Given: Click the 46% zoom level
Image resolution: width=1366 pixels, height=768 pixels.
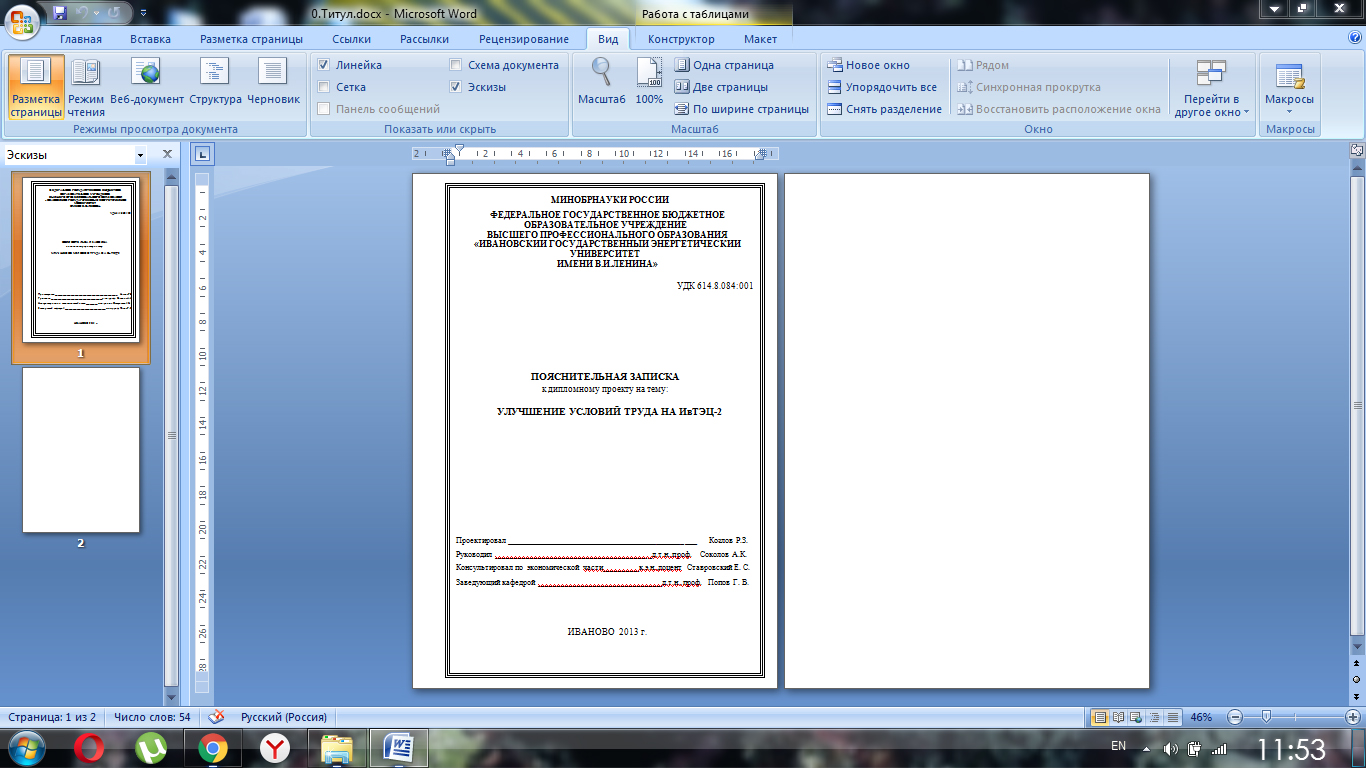Looking at the screenshot, I should coord(1201,717).
